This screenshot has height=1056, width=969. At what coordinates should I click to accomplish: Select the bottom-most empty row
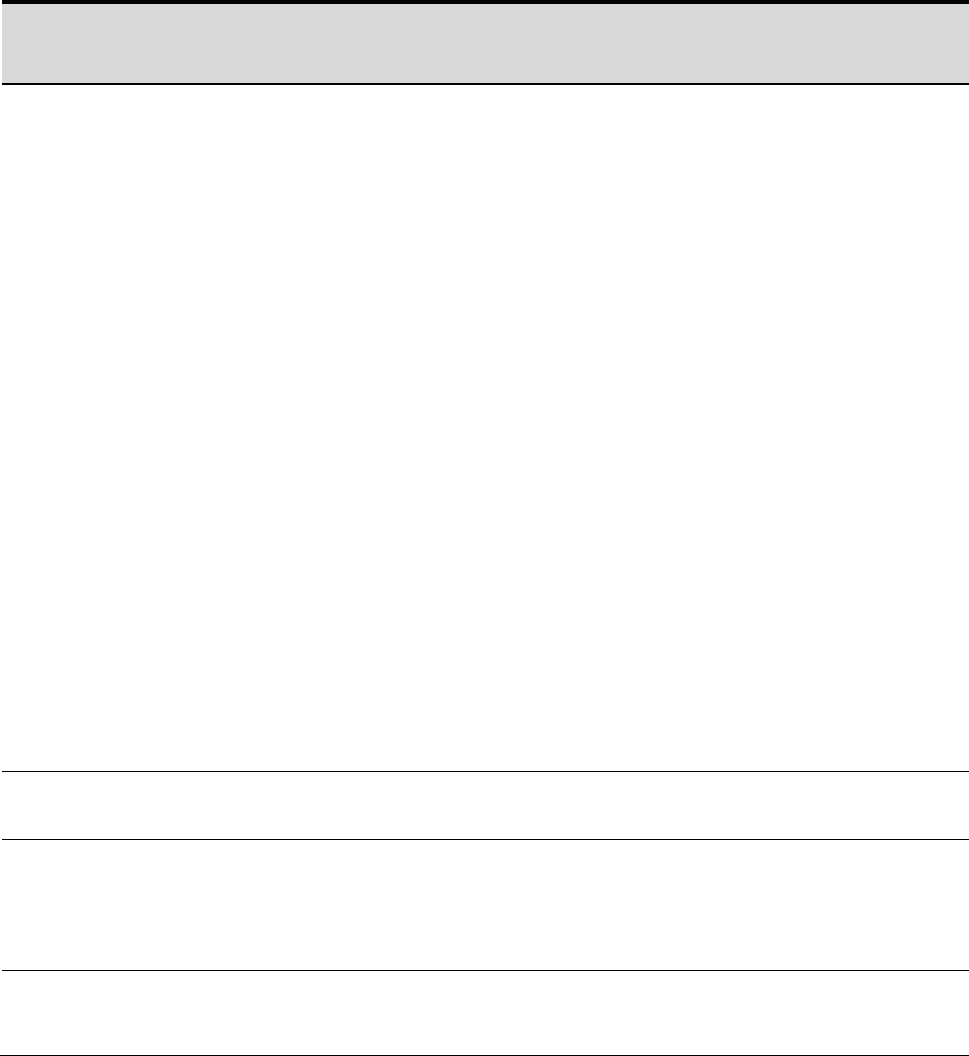click(484, 1012)
